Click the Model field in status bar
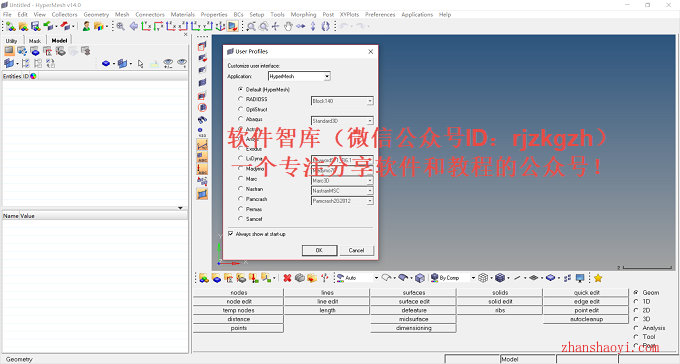The height and width of the screenshot is (364, 680). (x=527, y=359)
